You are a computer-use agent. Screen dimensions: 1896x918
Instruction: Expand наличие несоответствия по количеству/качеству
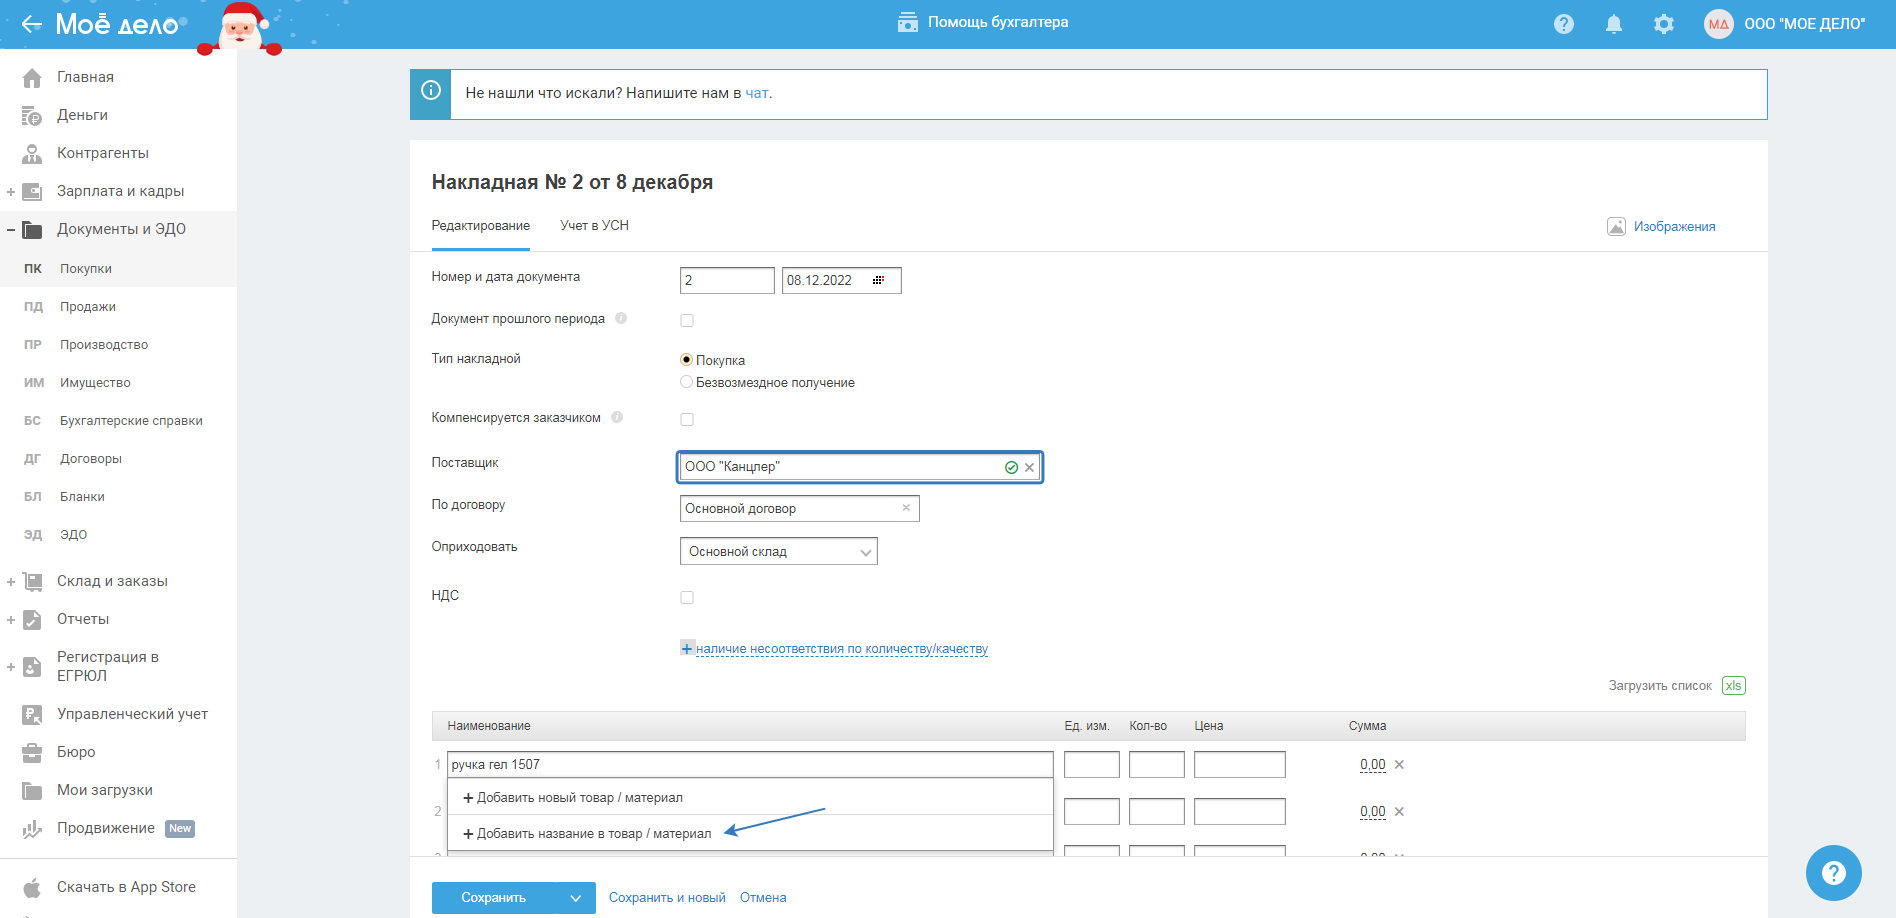(834, 649)
